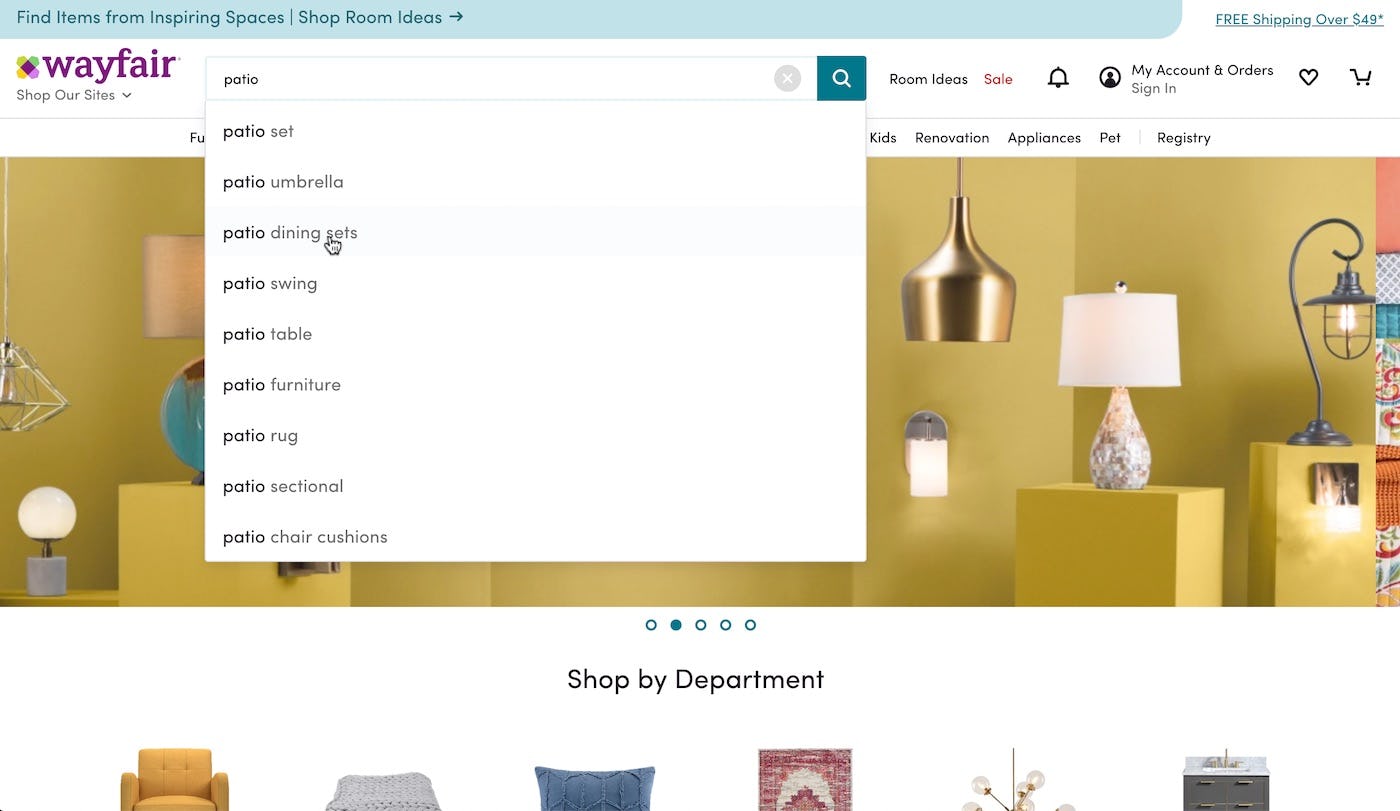Open the Appliances menu item

[x=1044, y=138]
